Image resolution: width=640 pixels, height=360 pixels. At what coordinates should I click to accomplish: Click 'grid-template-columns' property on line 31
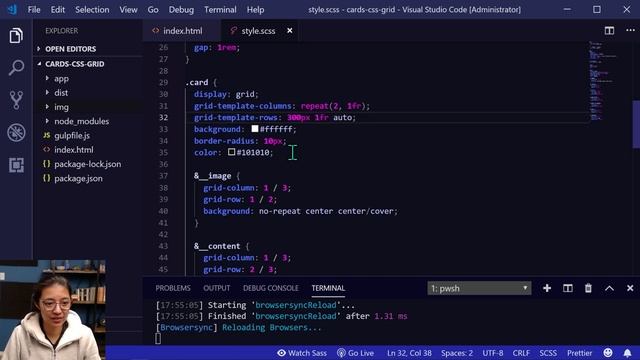click(x=242, y=106)
